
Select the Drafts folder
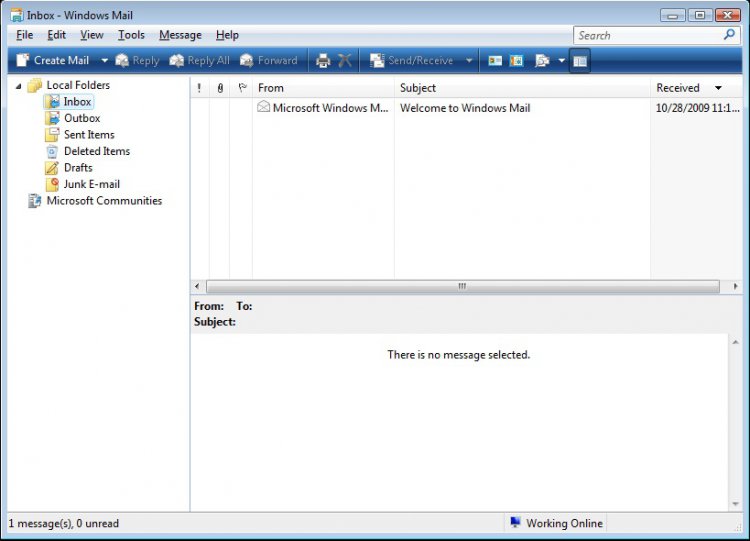coord(78,168)
